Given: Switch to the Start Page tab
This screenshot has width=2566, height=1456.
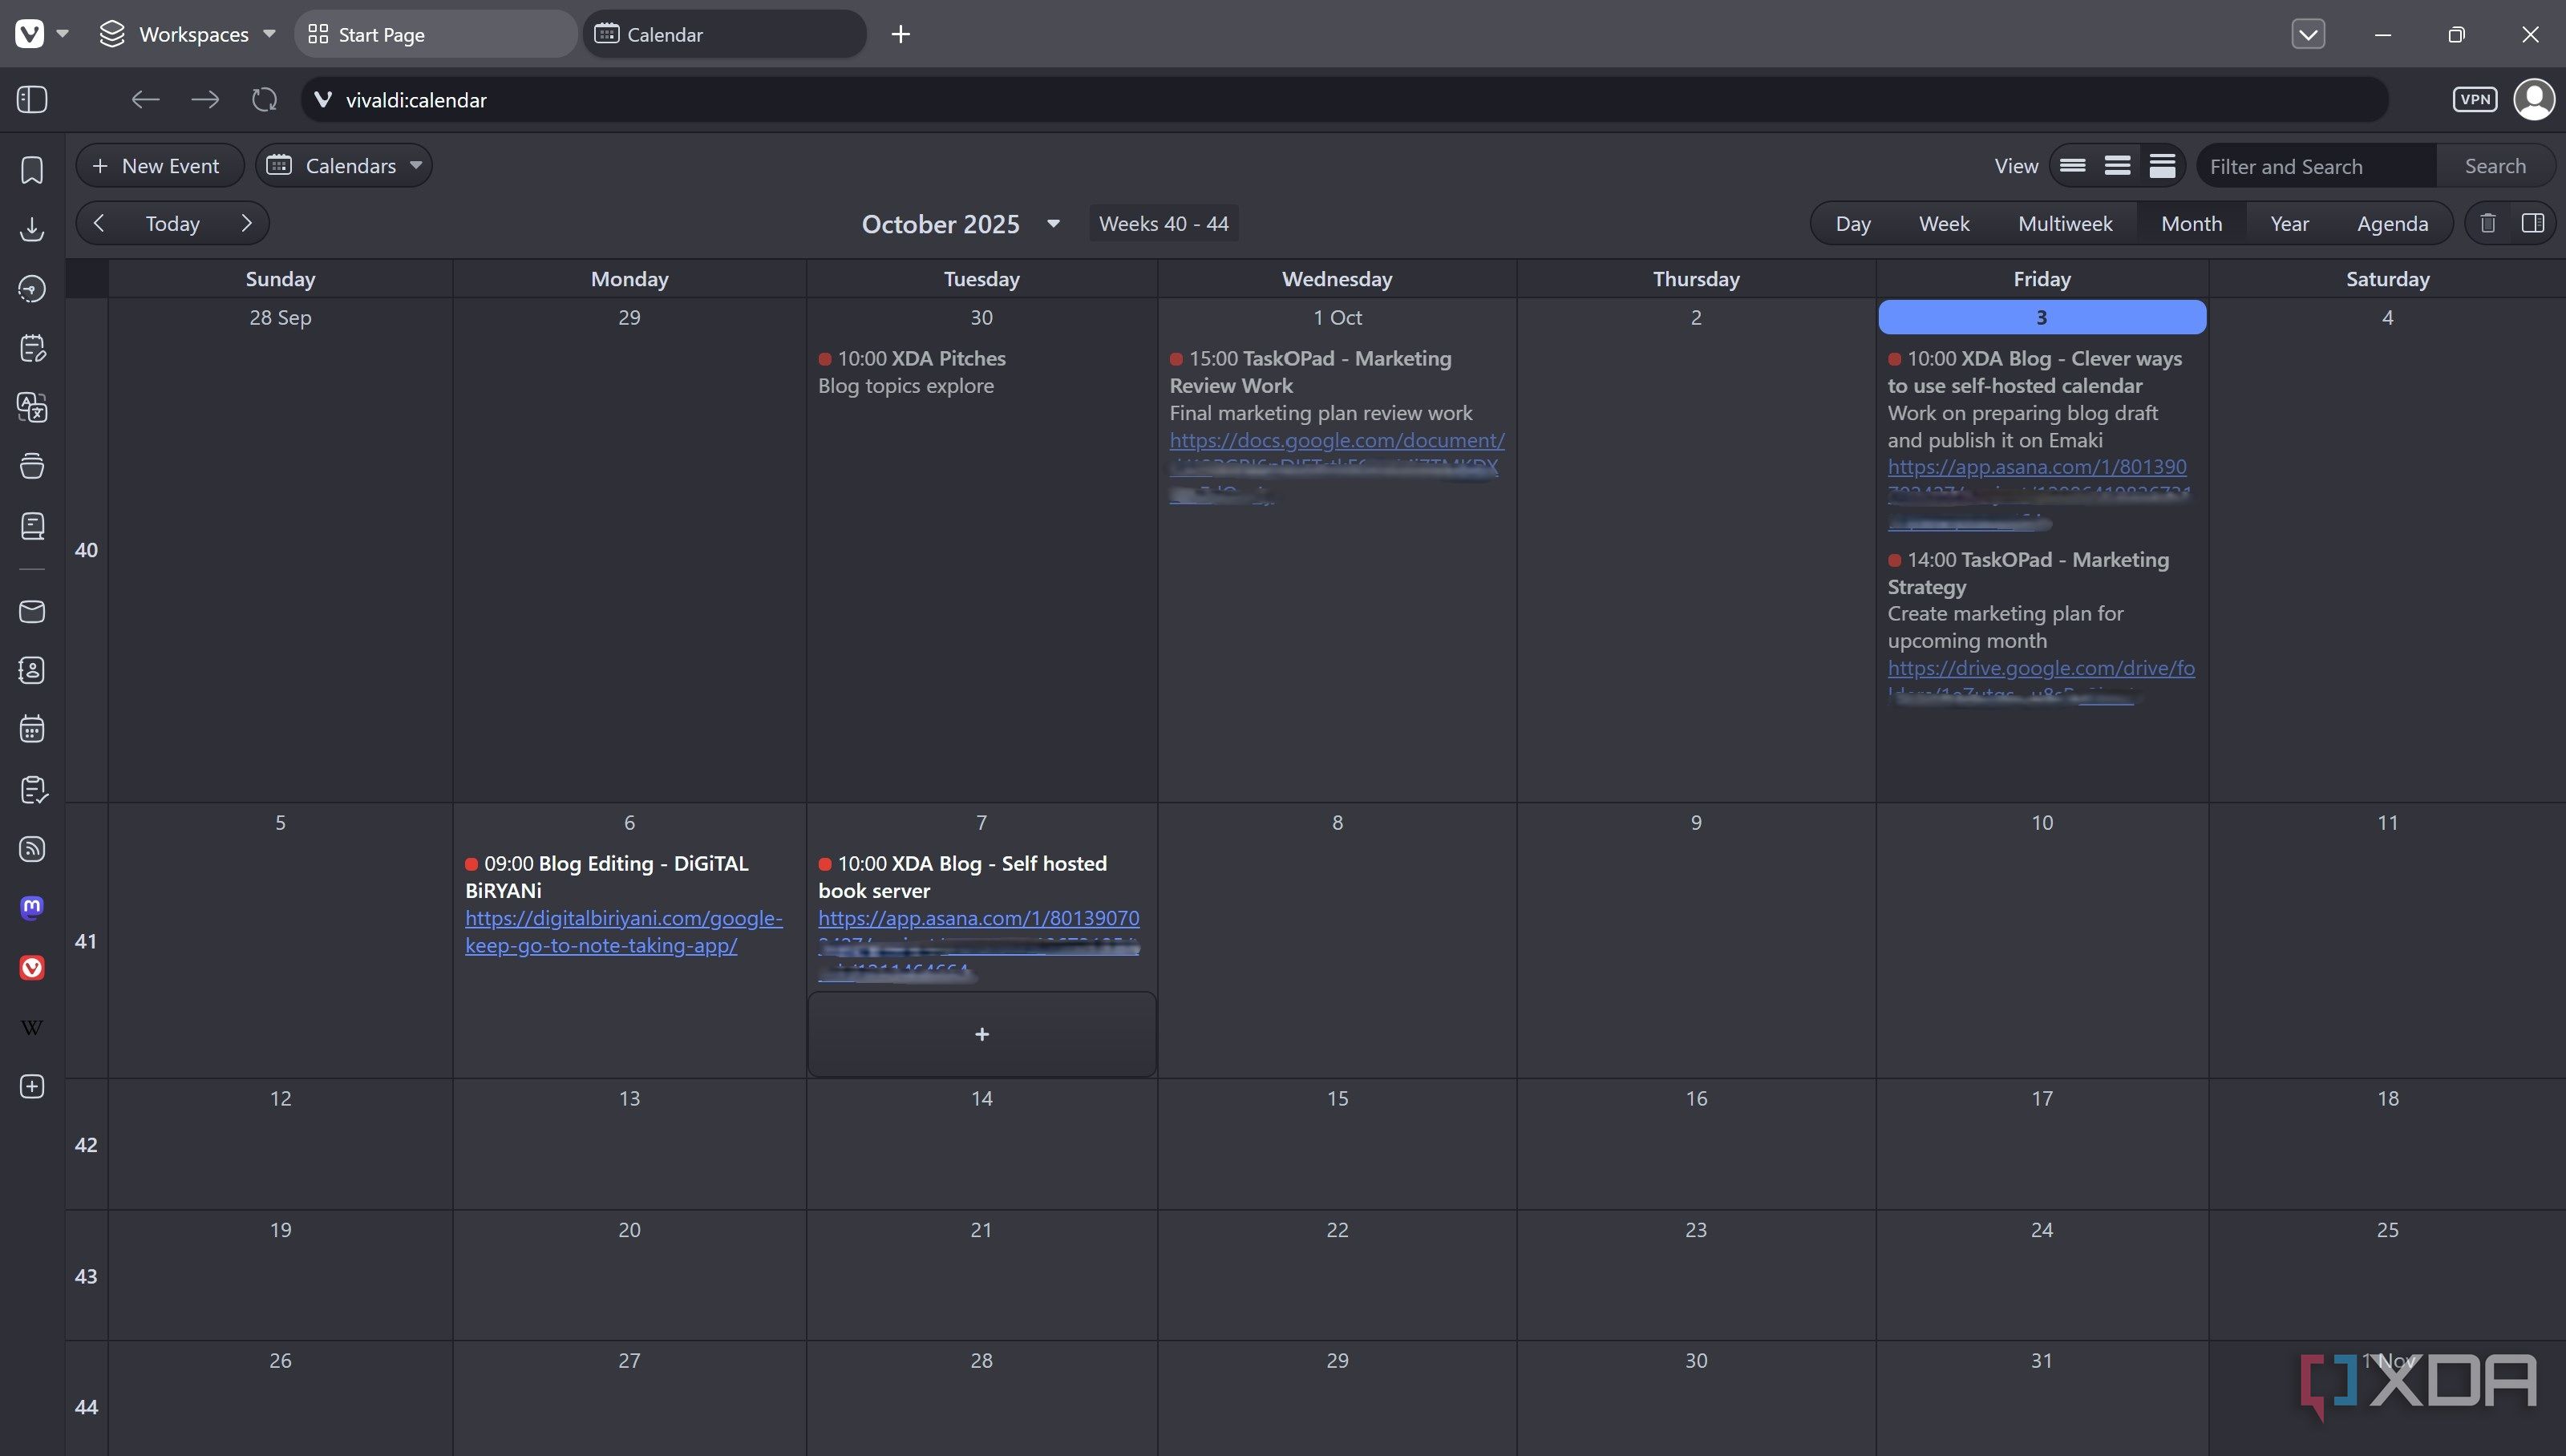Looking at the screenshot, I should coord(436,34).
